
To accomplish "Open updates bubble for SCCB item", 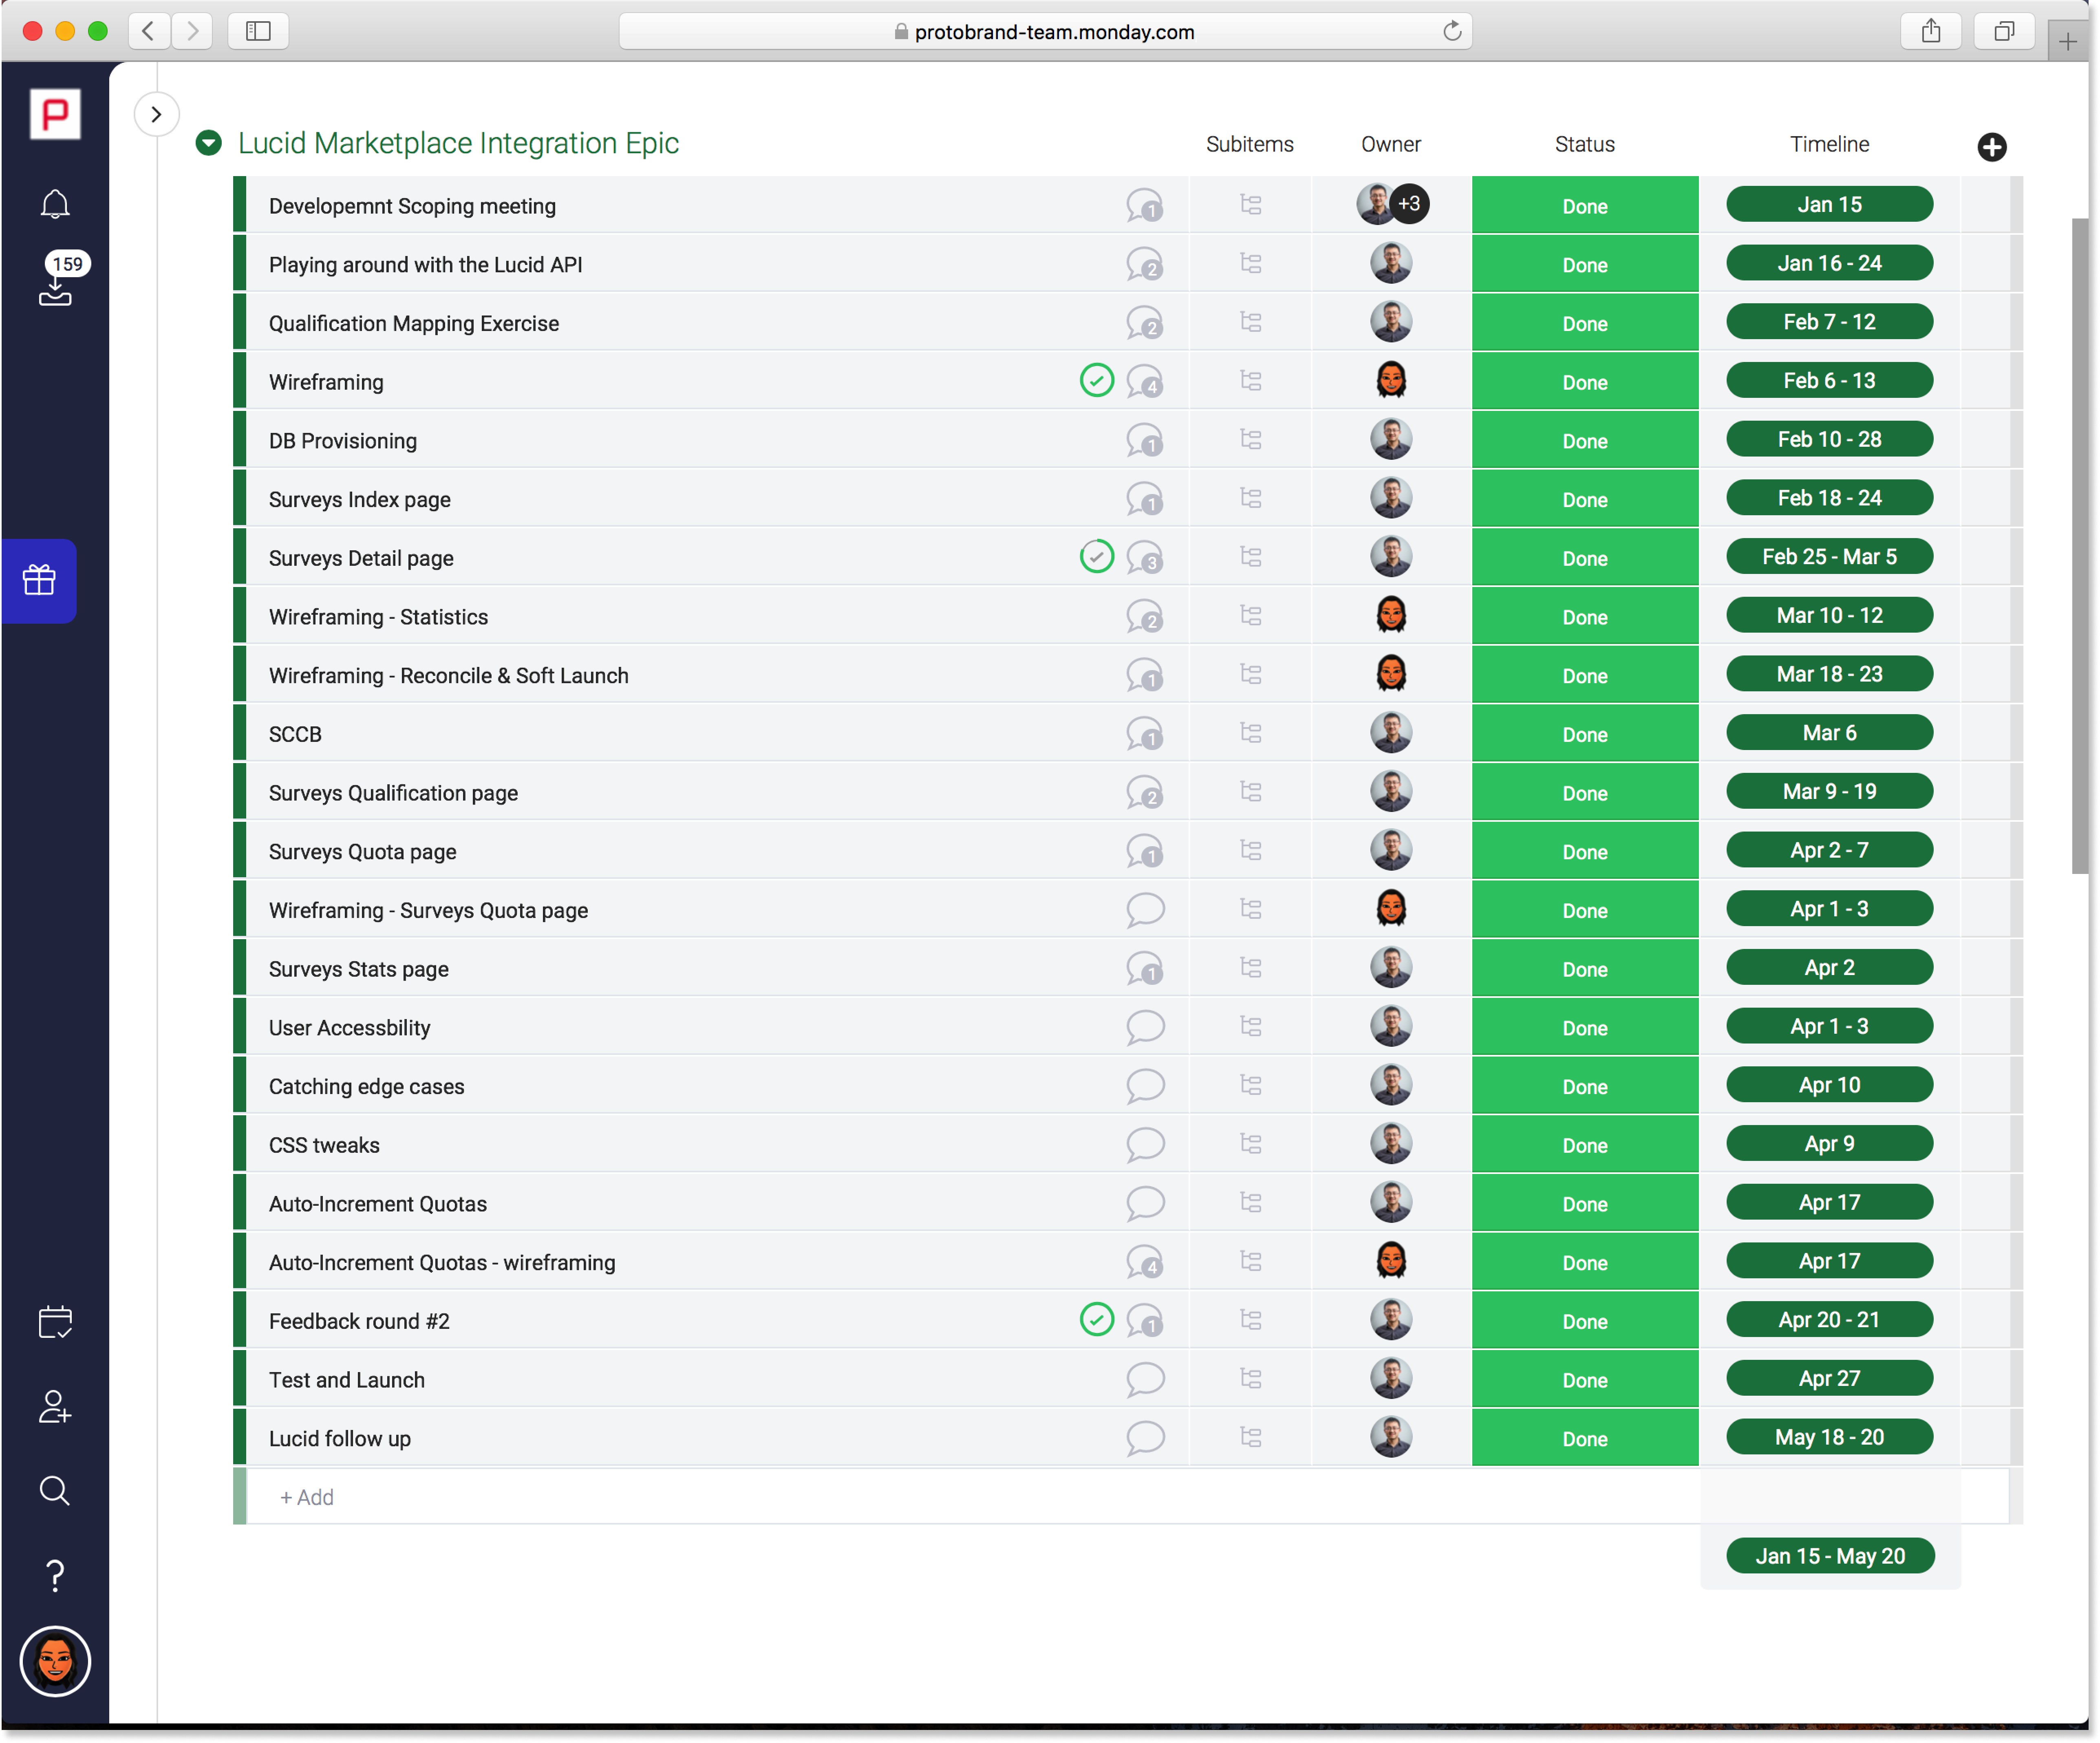I will 1144,734.
